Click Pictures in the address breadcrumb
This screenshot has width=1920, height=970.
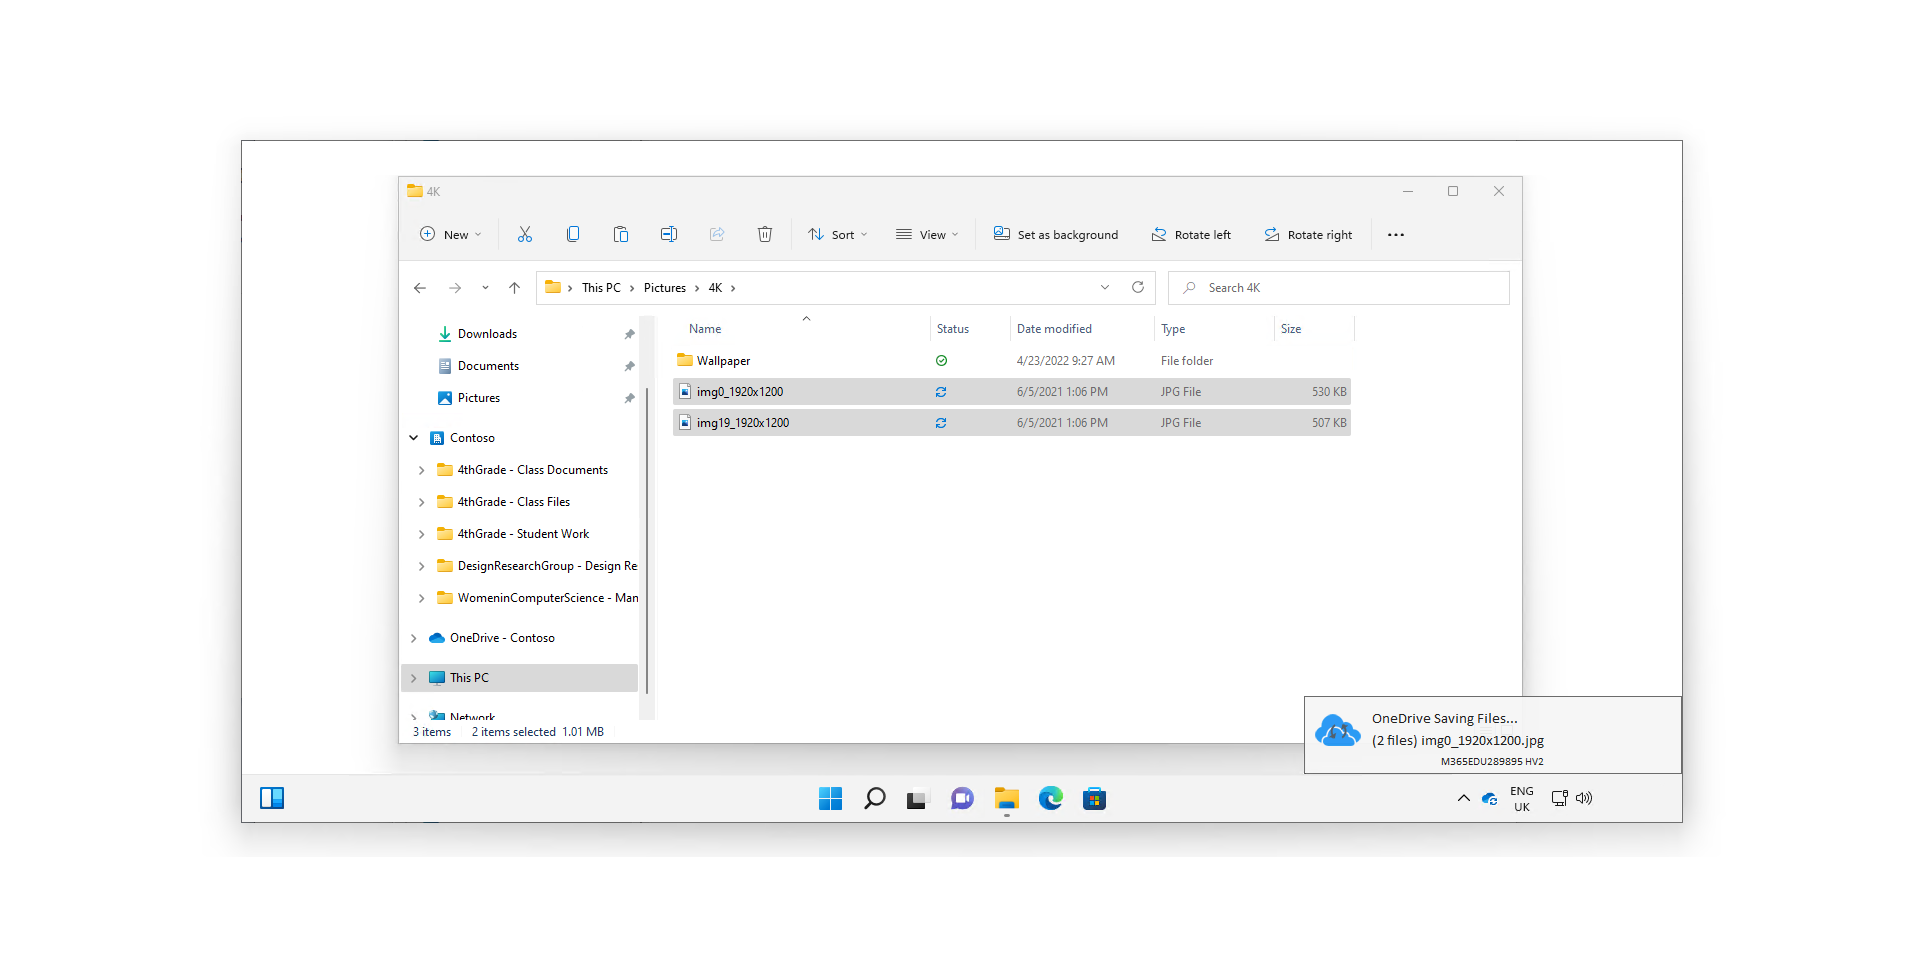[x=665, y=288]
